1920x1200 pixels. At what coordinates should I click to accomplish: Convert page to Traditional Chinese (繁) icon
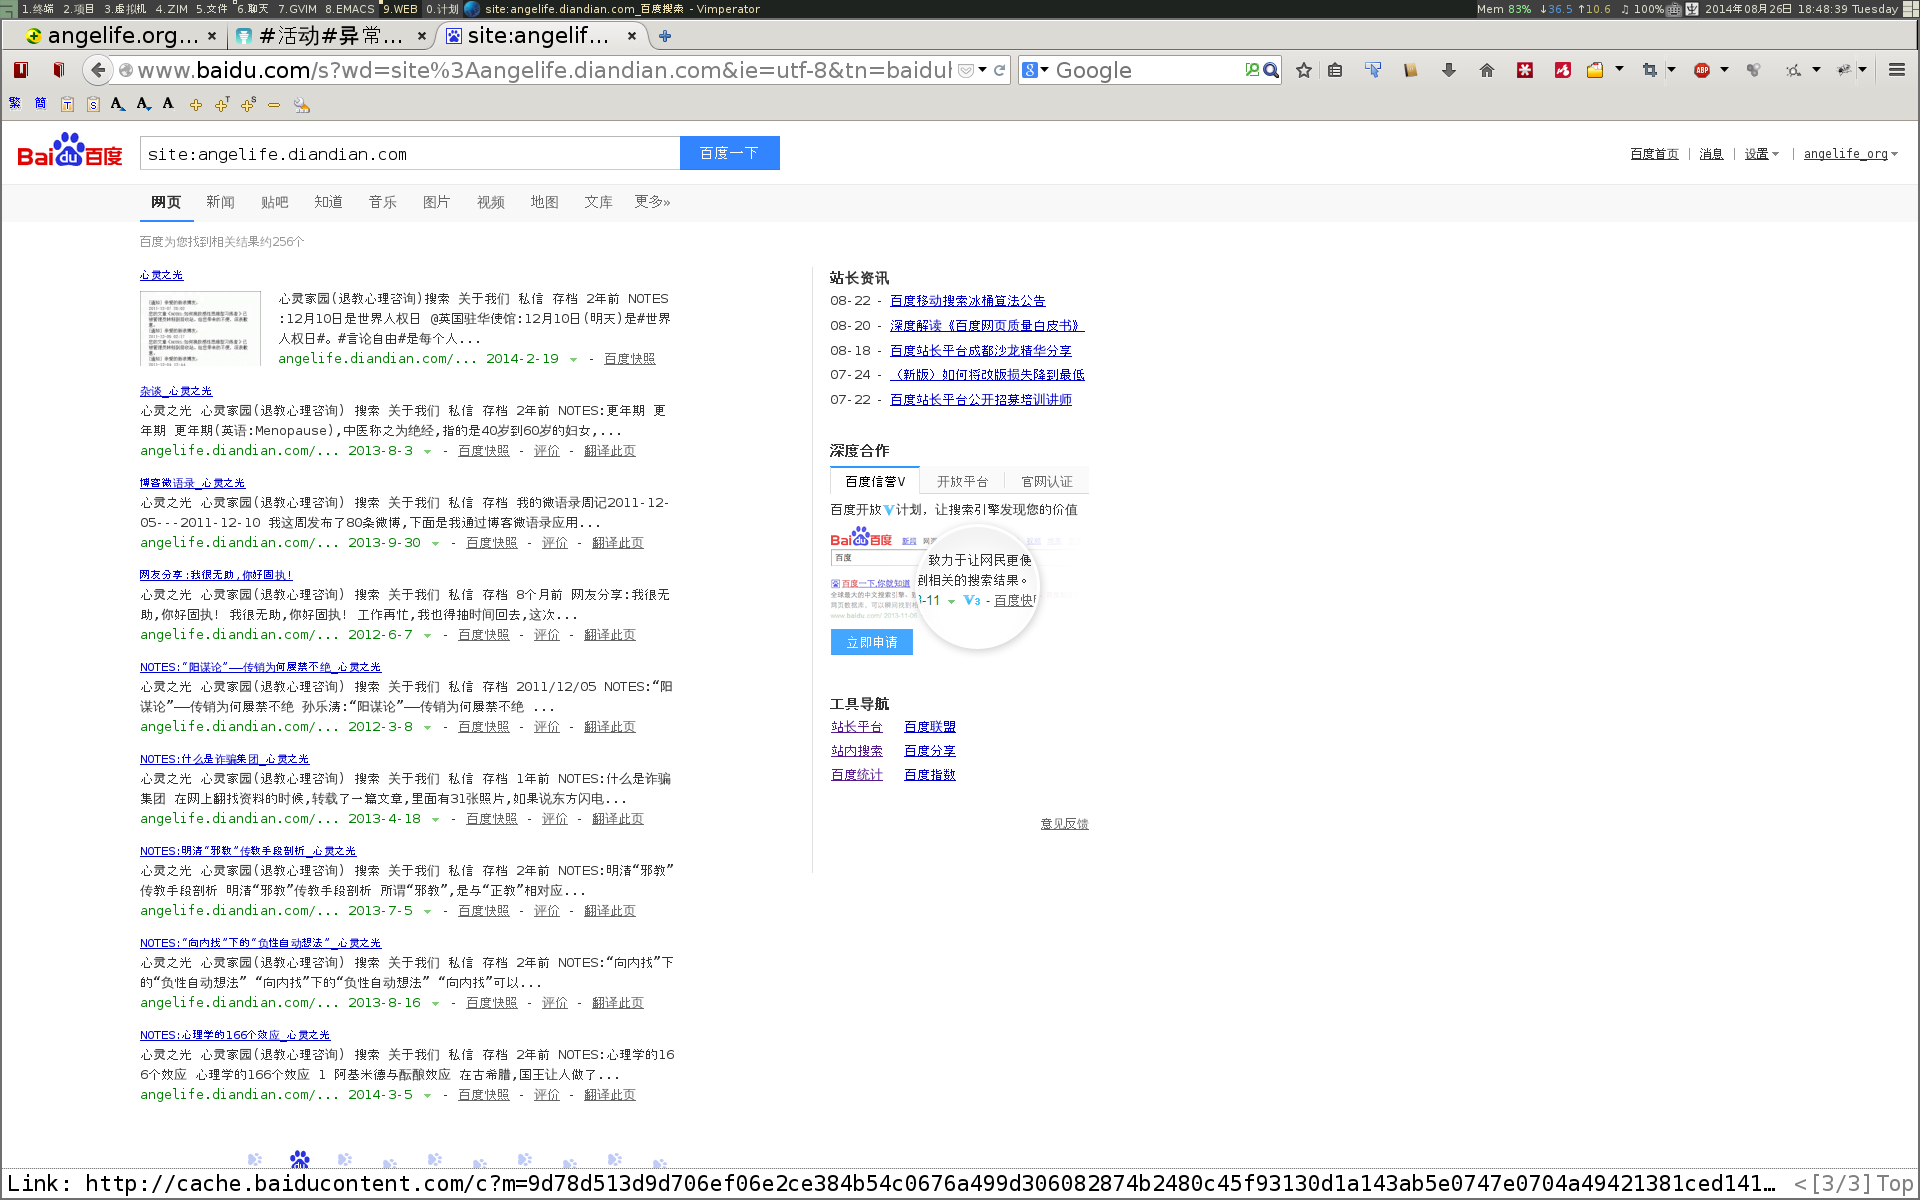pyautogui.click(x=15, y=103)
